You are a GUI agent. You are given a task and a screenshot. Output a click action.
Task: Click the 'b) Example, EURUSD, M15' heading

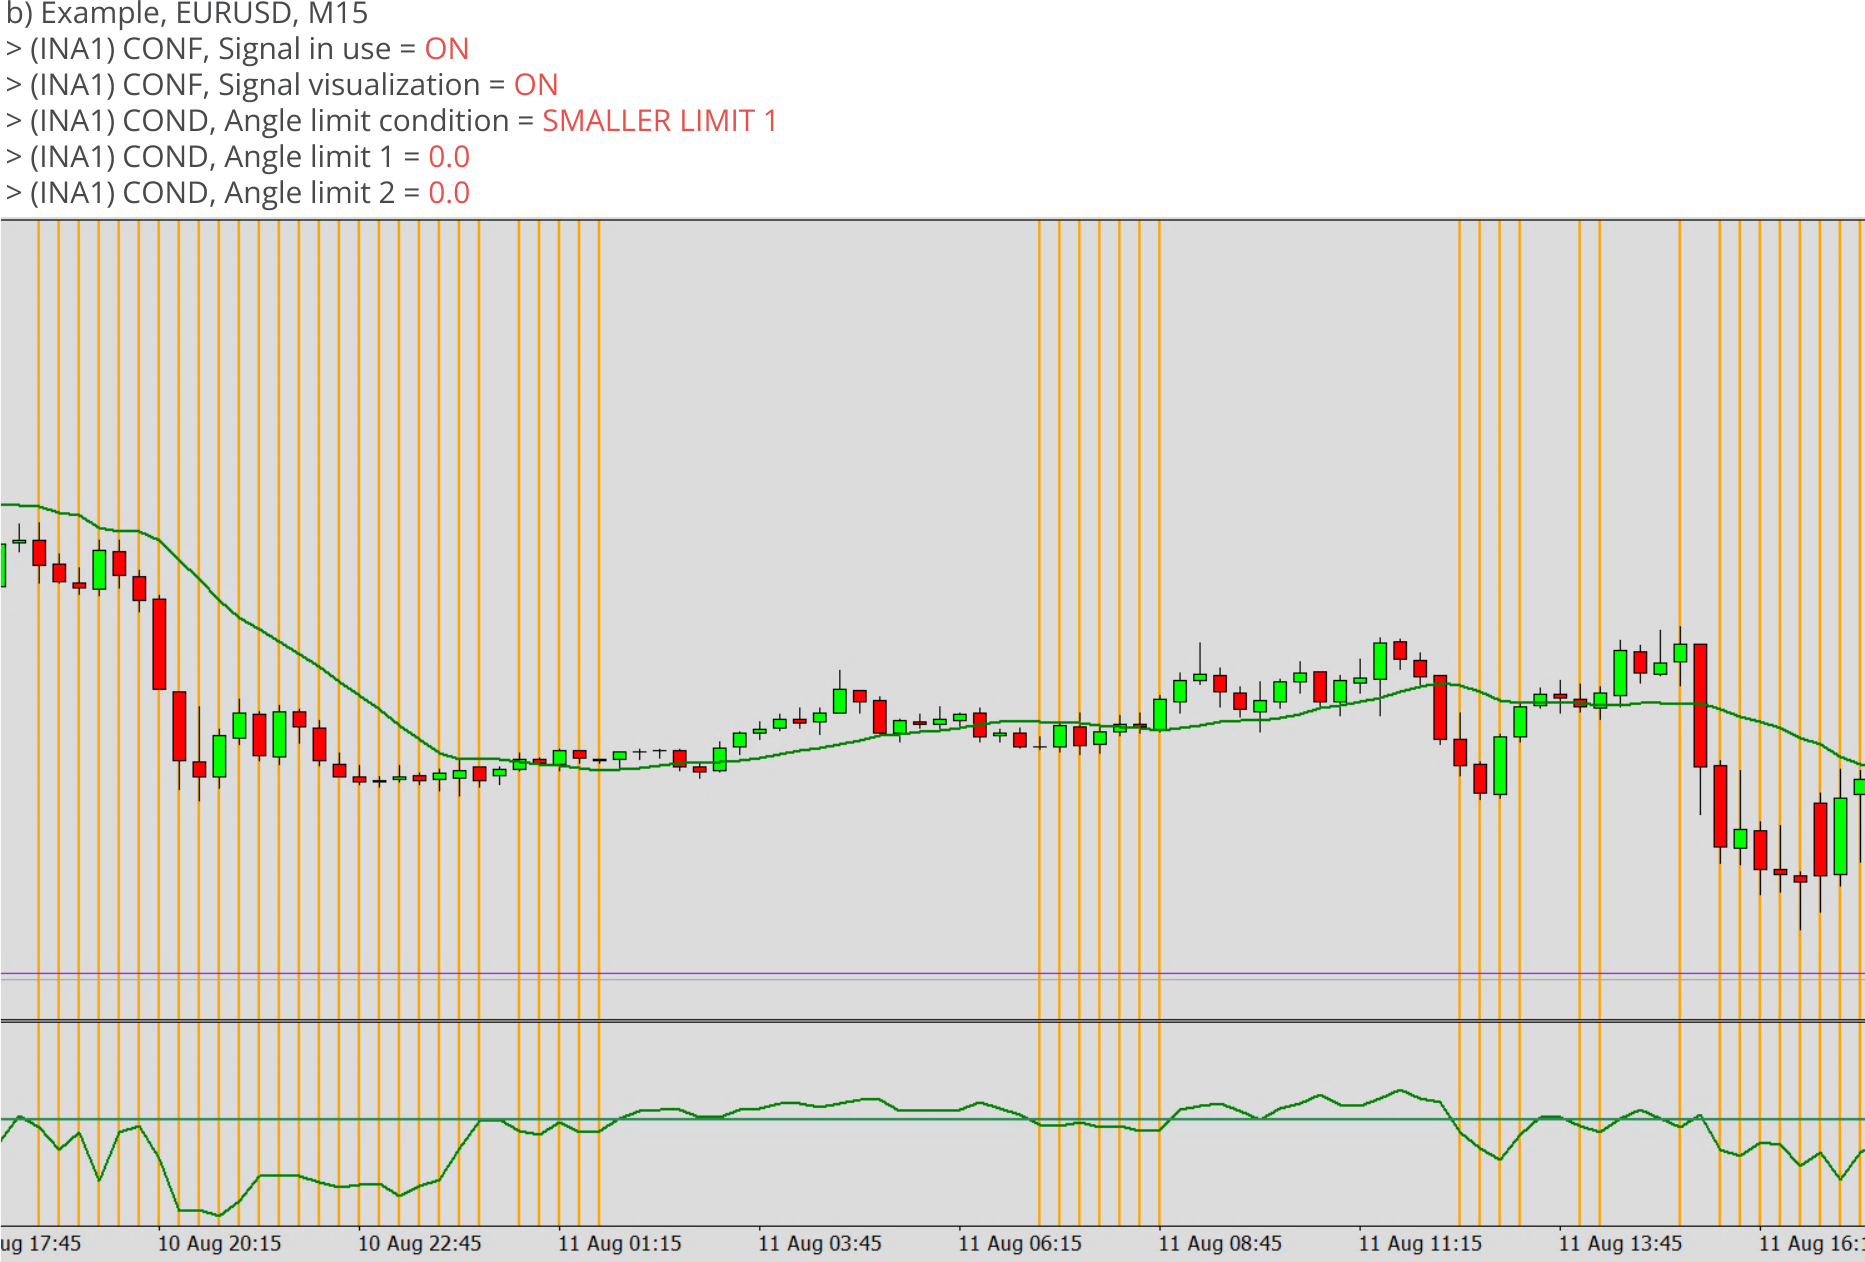pyautogui.click(x=187, y=14)
